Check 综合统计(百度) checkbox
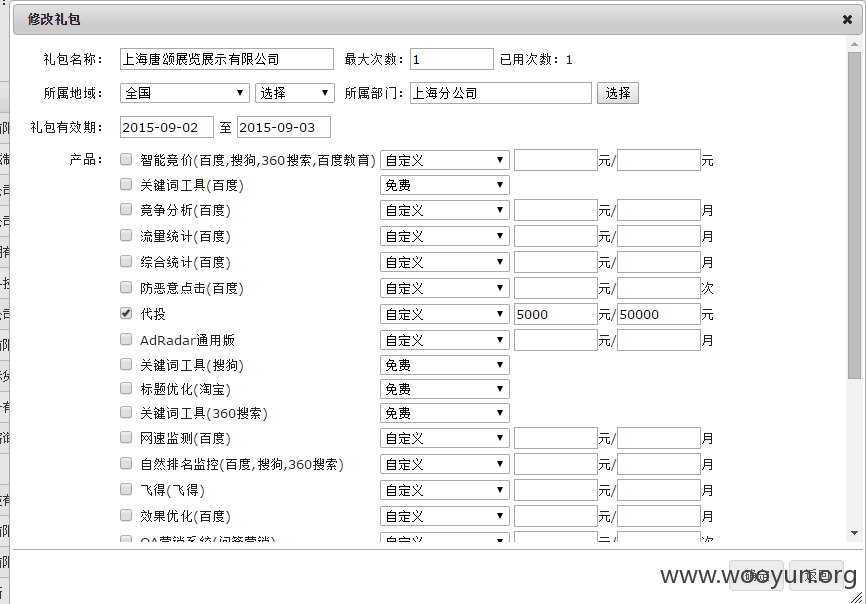Image resolution: width=866 pixels, height=604 pixels. pyautogui.click(x=126, y=261)
